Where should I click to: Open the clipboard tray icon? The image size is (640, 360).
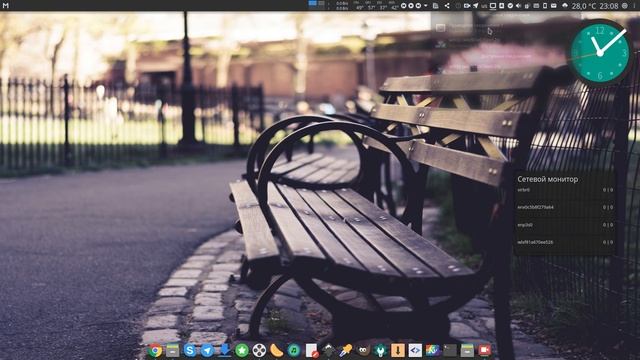click(x=436, y=6)
